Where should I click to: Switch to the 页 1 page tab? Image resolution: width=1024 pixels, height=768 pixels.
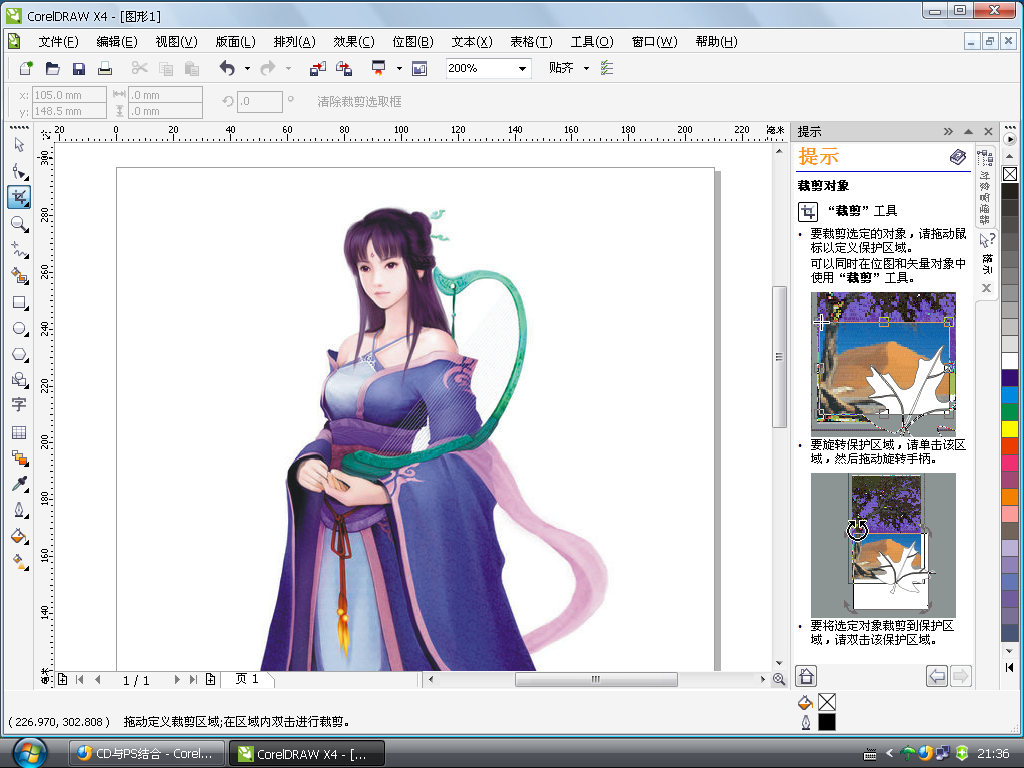[x=247, y=679]
